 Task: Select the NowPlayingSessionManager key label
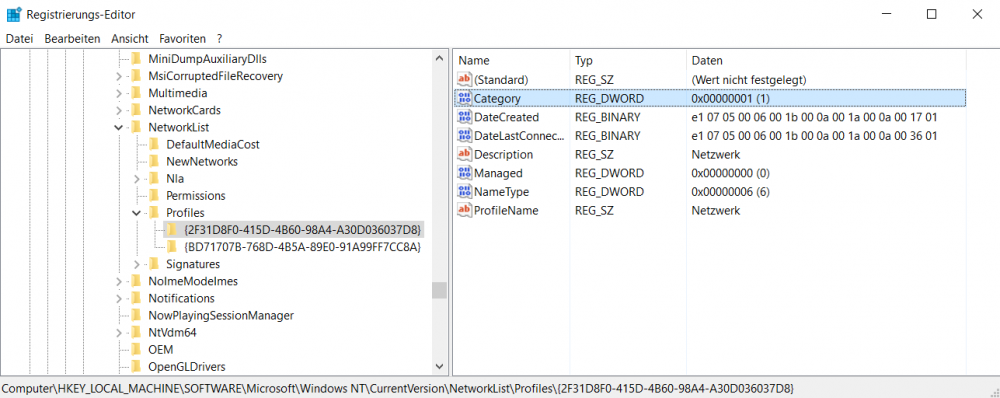221,315
